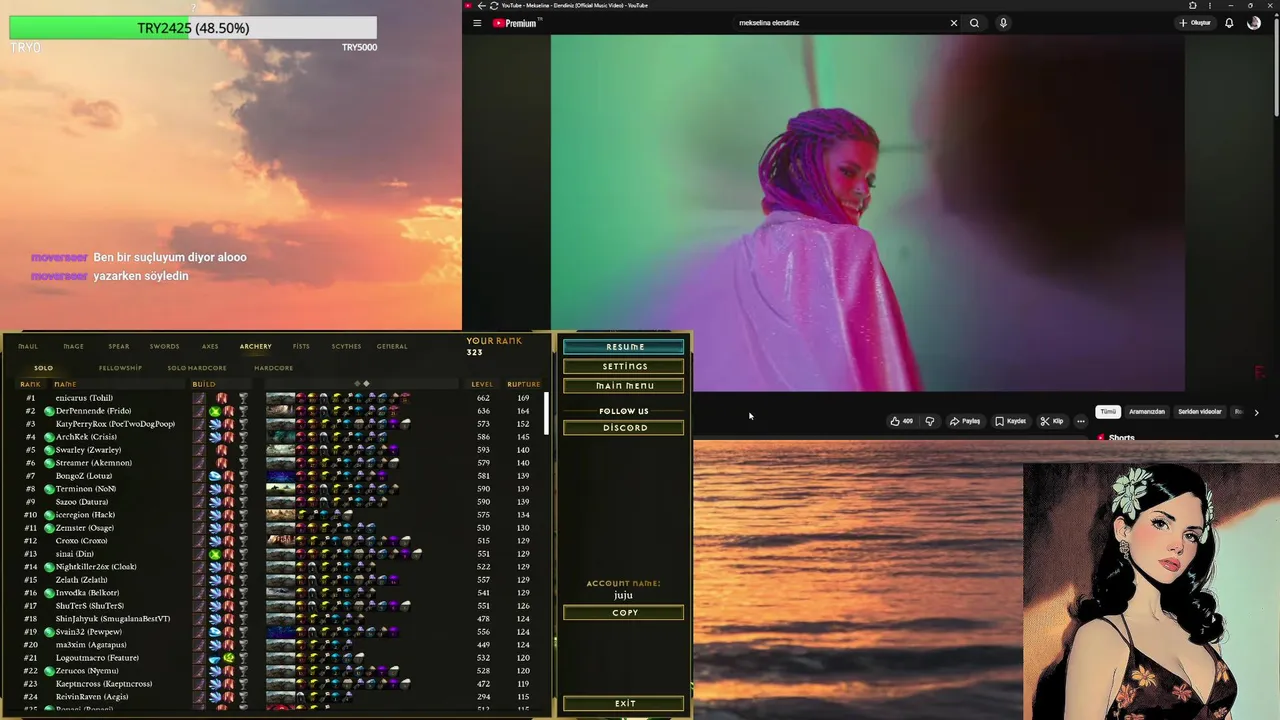
Task: Exit the game via Exit button
Action: pos(624,704)
